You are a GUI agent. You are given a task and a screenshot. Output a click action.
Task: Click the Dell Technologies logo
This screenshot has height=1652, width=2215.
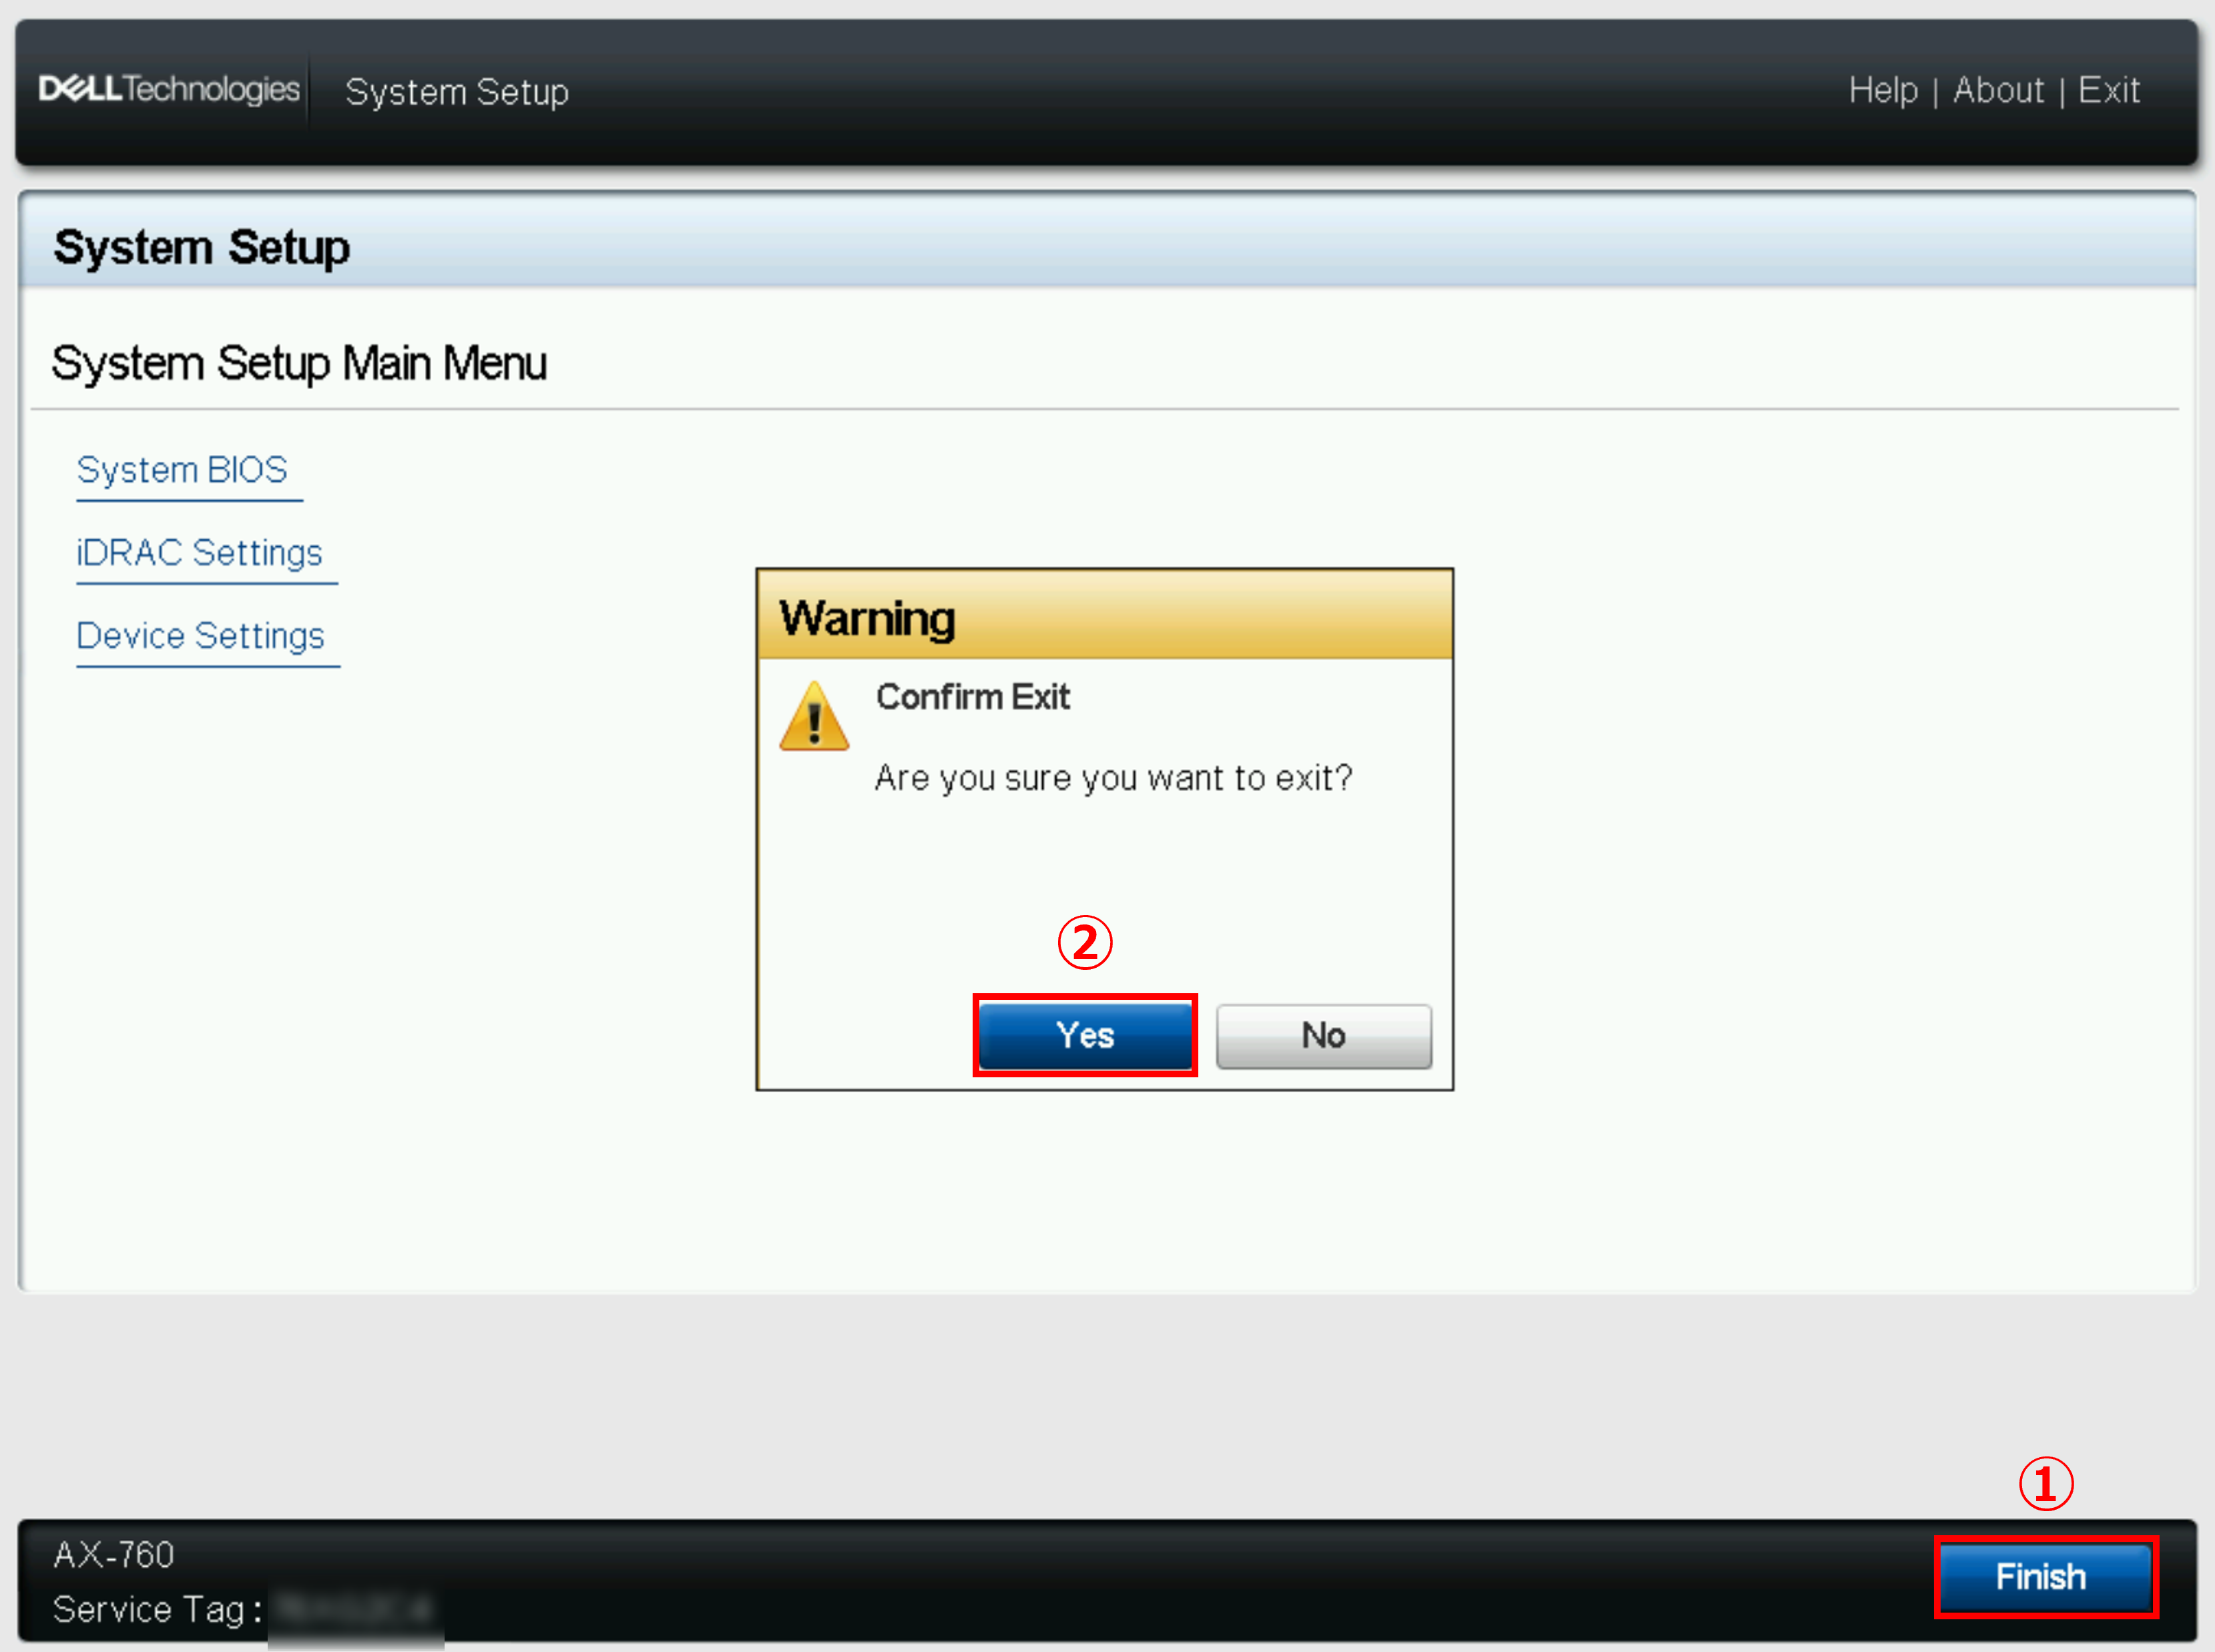click(169, 90)
